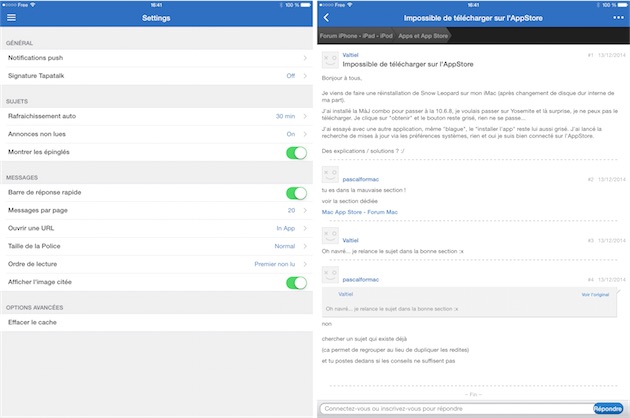The height and width of the screenshot is (418, 630).
Task: Tap the Répondre button
Action: click(608, 409)
